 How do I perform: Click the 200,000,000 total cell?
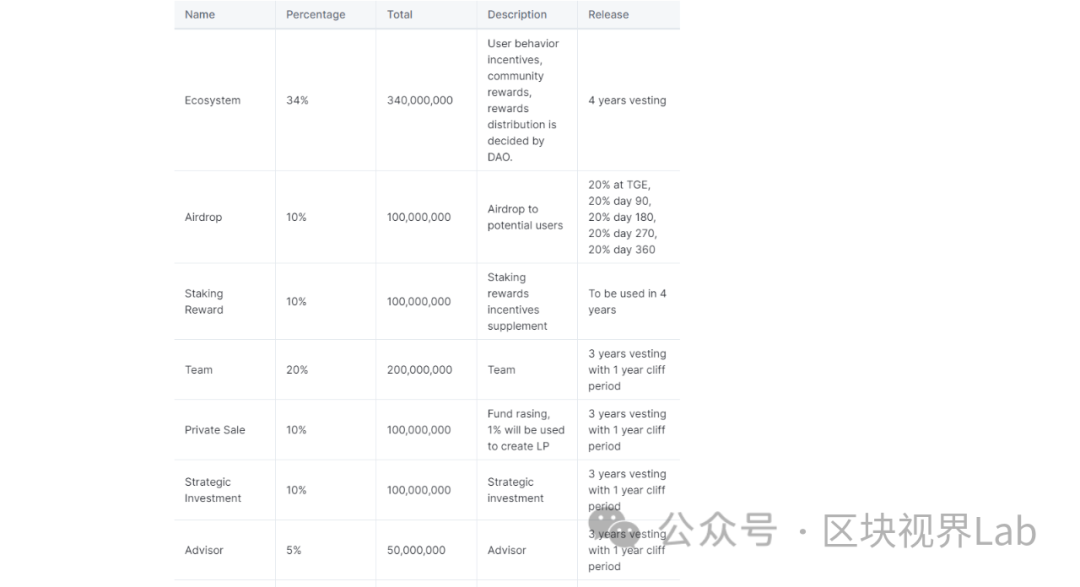point(419,370)
